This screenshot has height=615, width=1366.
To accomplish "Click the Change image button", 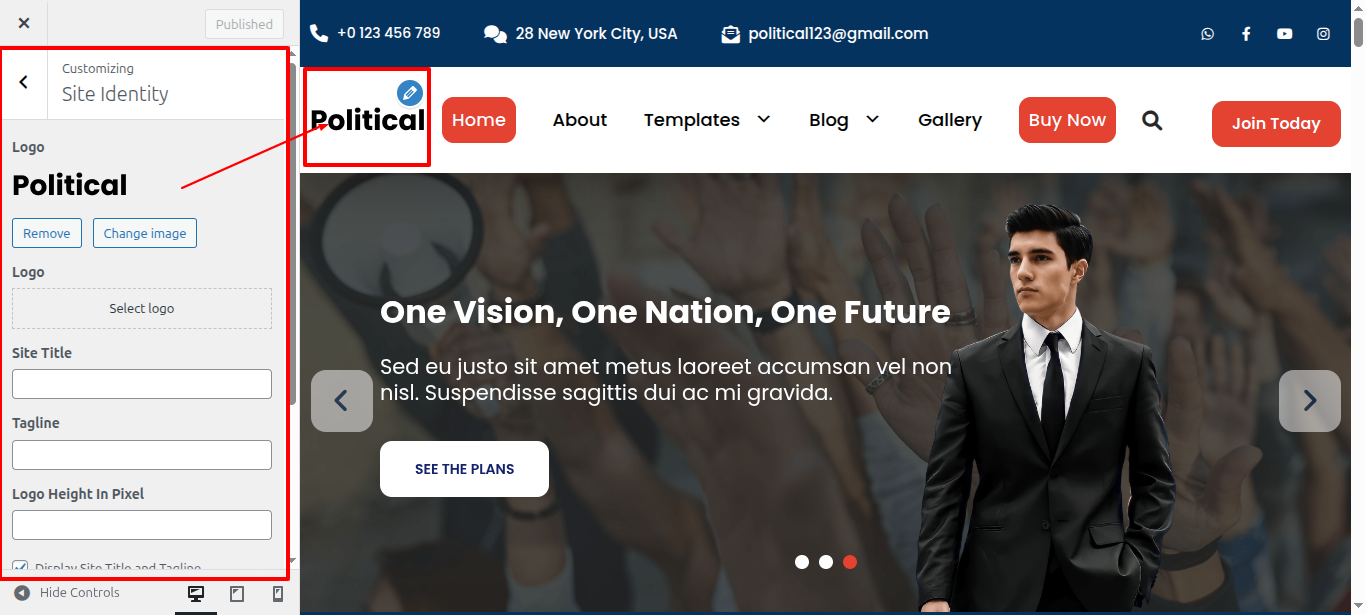I will pyautogui.click(x=145, y=233).
